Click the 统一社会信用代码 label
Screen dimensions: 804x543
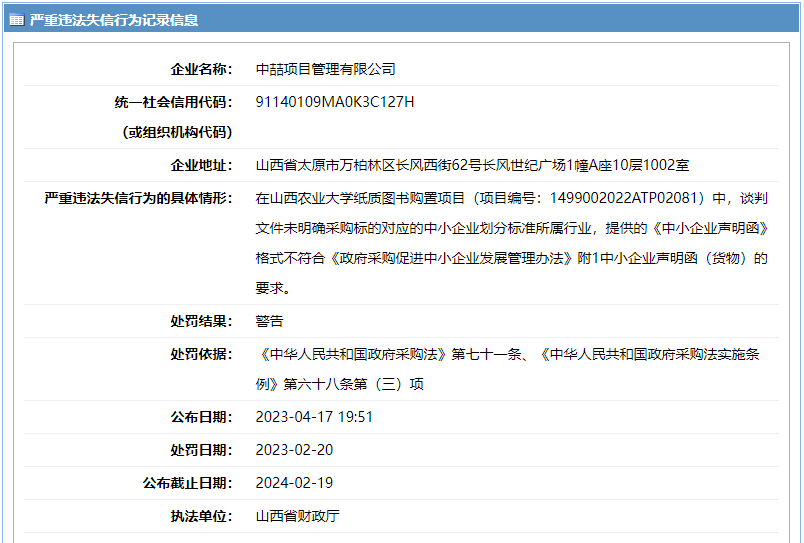pyautogui.click(x=173, y=102)
